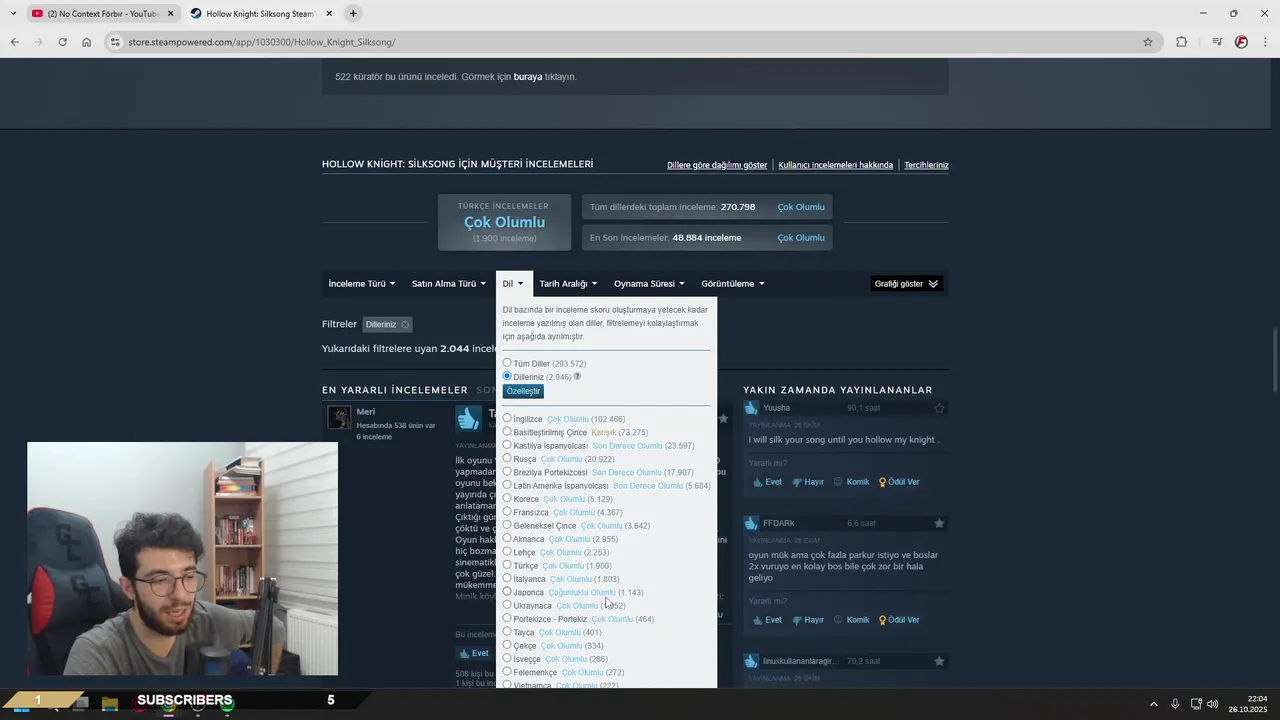The width and height of the screenshot is (1280, 720).
Task: Open a new browser tab
Action: click(353, 13)
